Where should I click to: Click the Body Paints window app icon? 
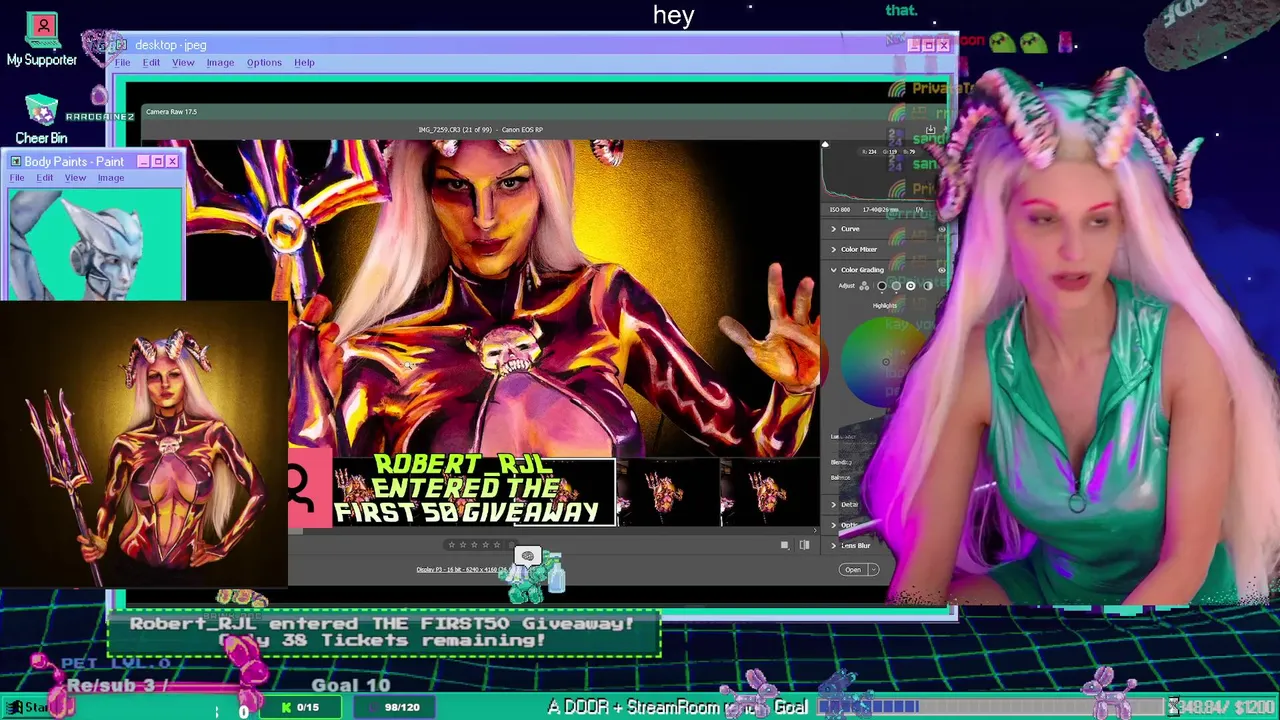[x=15, y=161]
